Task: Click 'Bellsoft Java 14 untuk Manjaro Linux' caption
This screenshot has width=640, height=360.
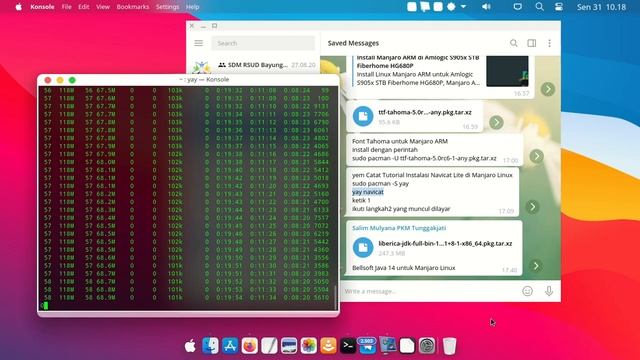Action: tap(403, 268)
